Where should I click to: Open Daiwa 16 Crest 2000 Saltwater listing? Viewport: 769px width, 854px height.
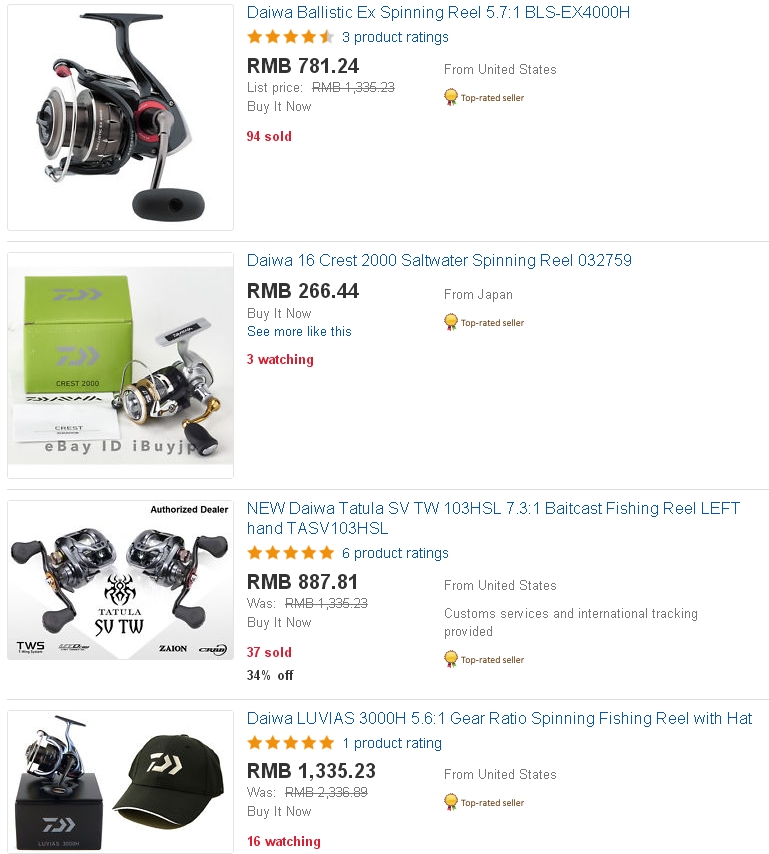[x=439, y=261]
